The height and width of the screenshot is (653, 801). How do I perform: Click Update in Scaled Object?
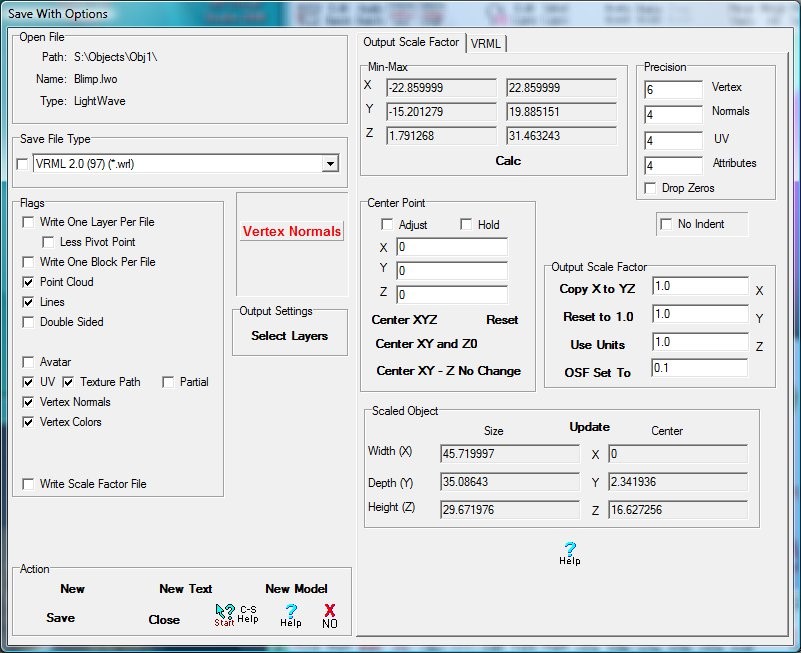(x=589, y=427)
